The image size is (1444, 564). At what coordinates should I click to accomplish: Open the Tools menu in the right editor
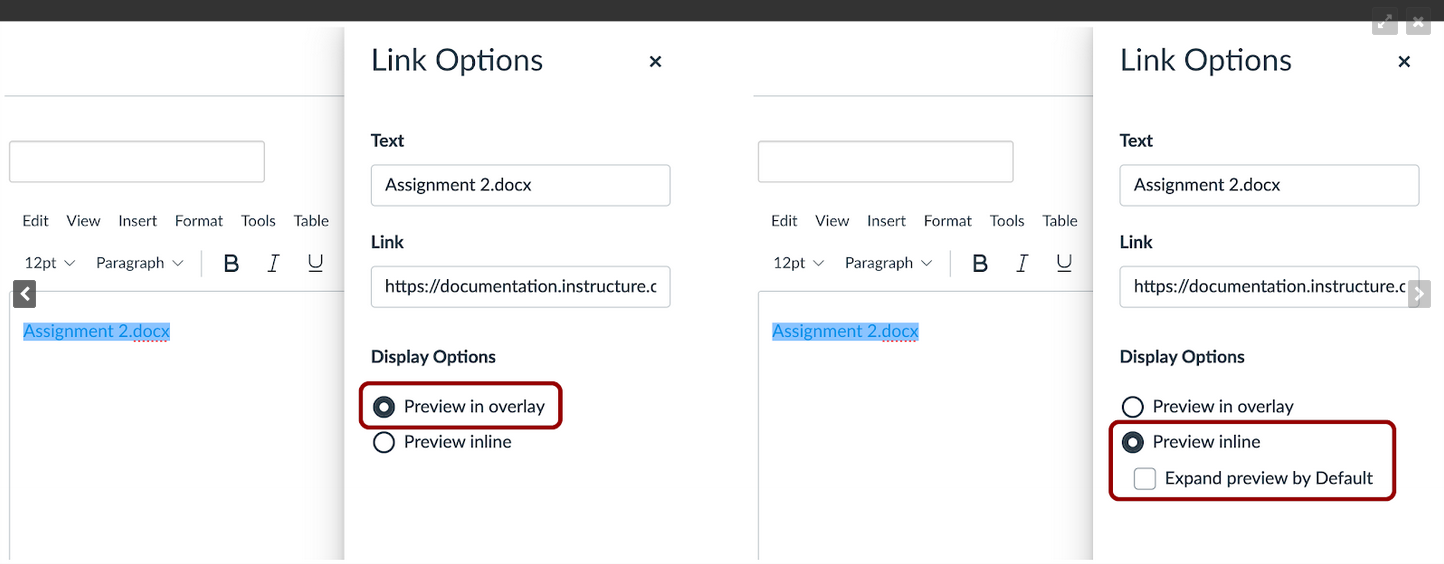point(1007,221)
